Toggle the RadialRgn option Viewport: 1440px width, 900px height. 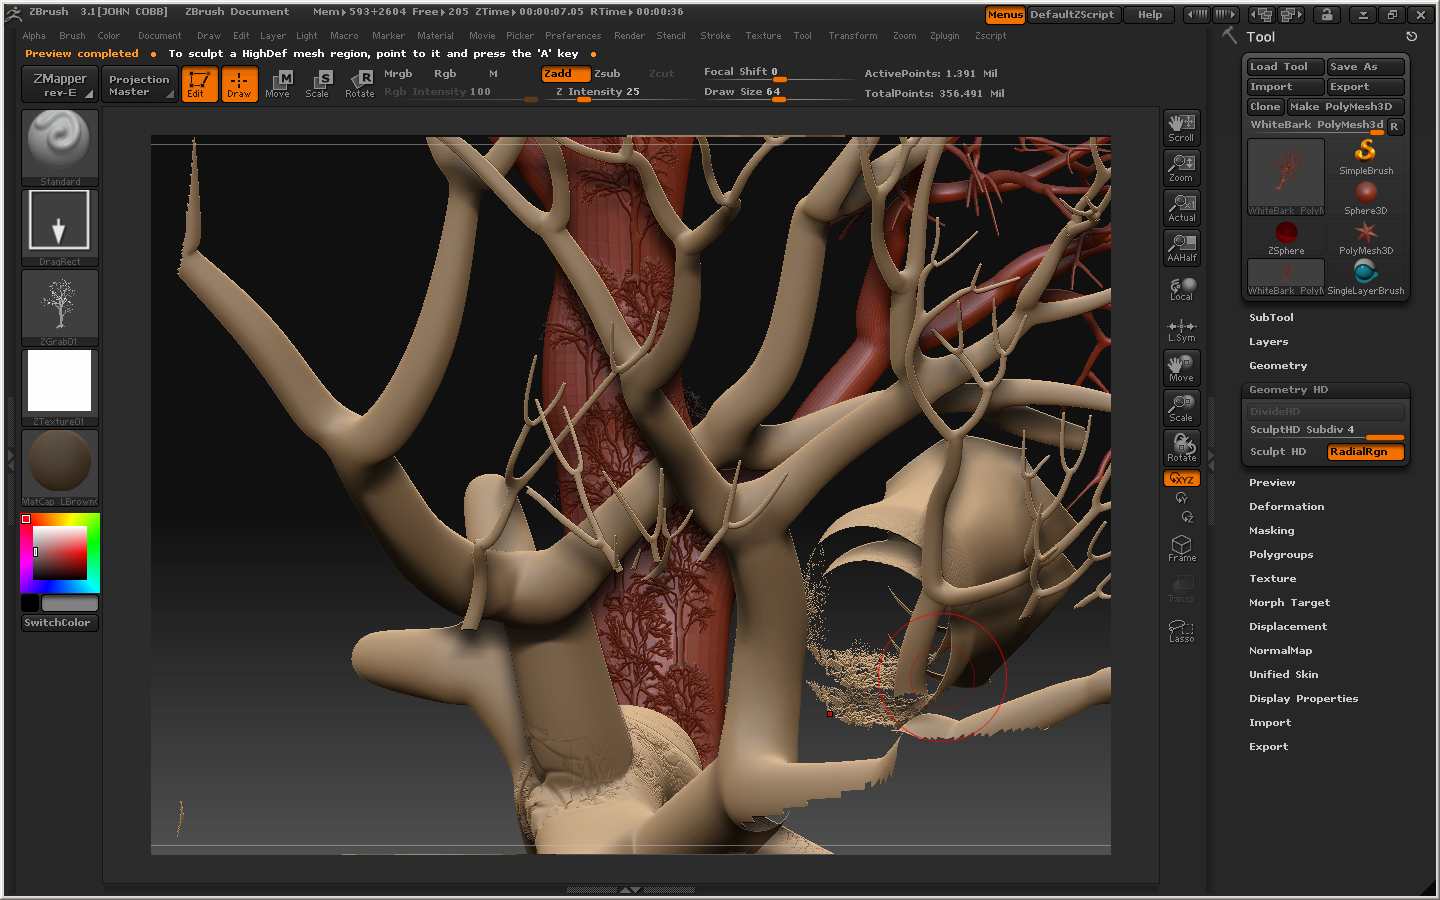coord(1365,452)
